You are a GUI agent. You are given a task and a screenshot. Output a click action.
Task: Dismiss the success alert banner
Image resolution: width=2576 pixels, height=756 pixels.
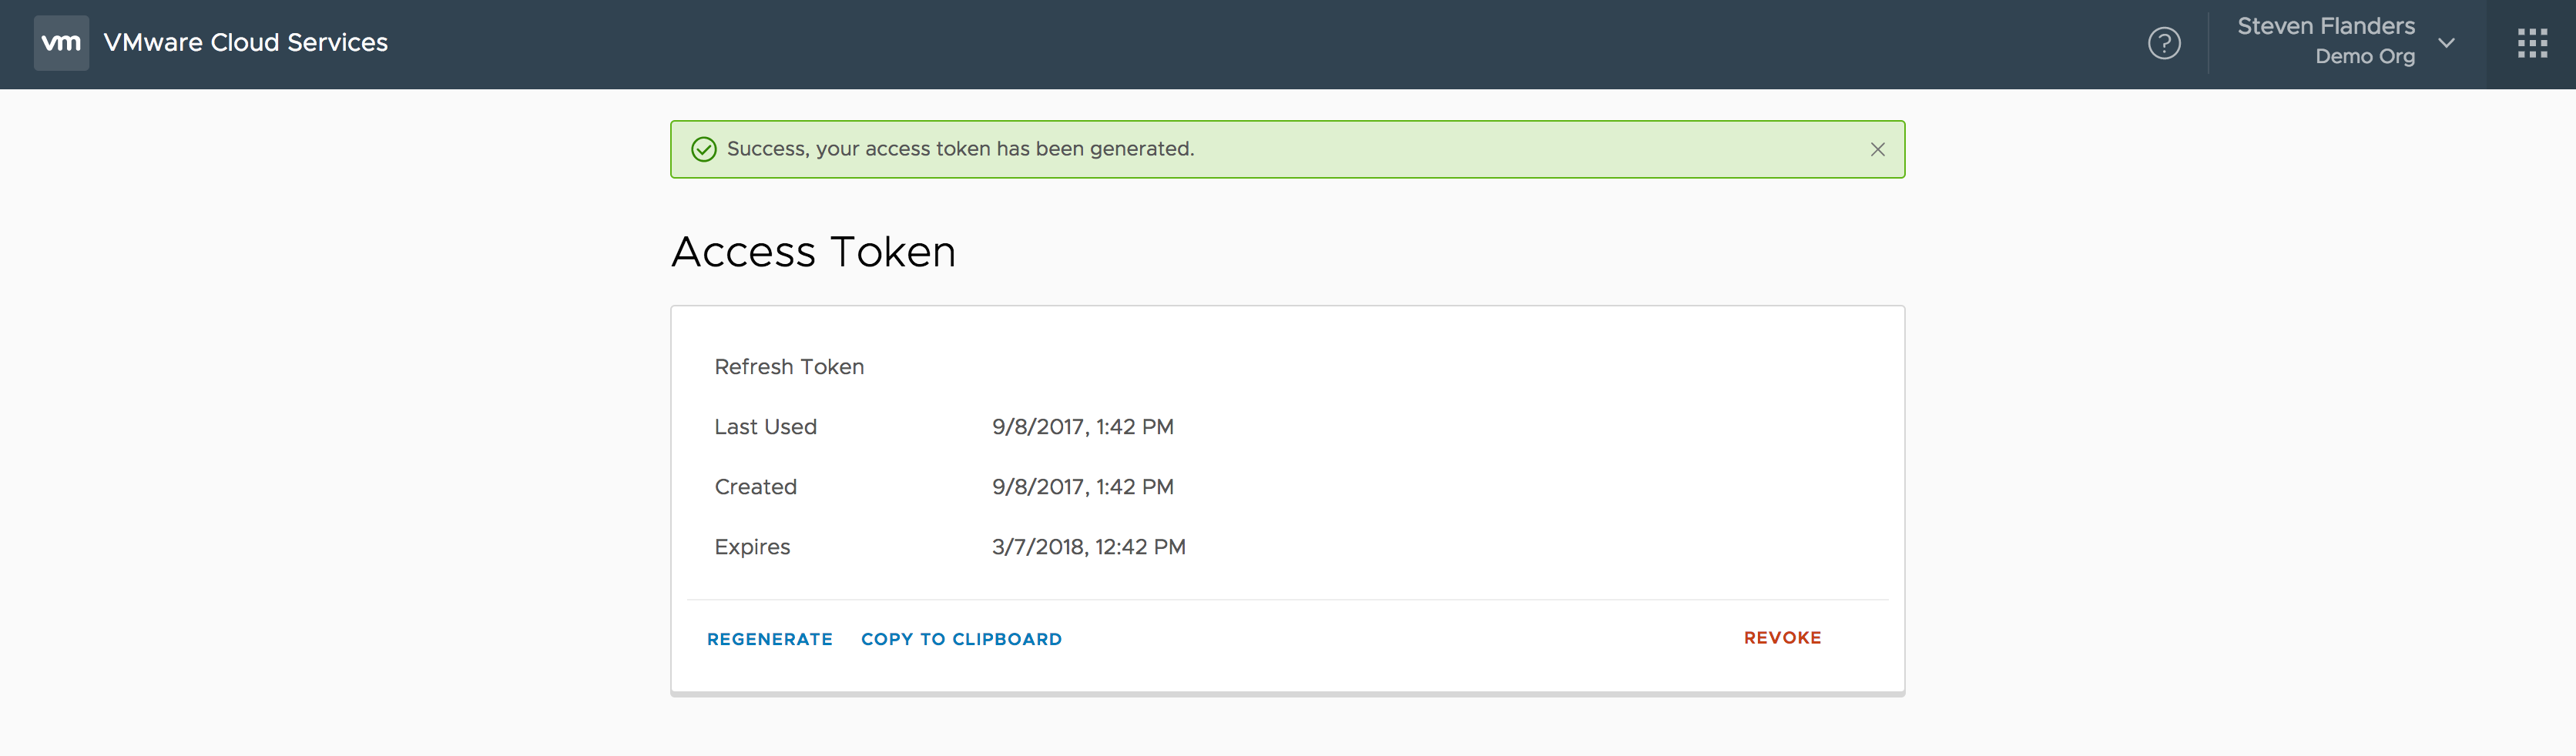point(1877,149)
